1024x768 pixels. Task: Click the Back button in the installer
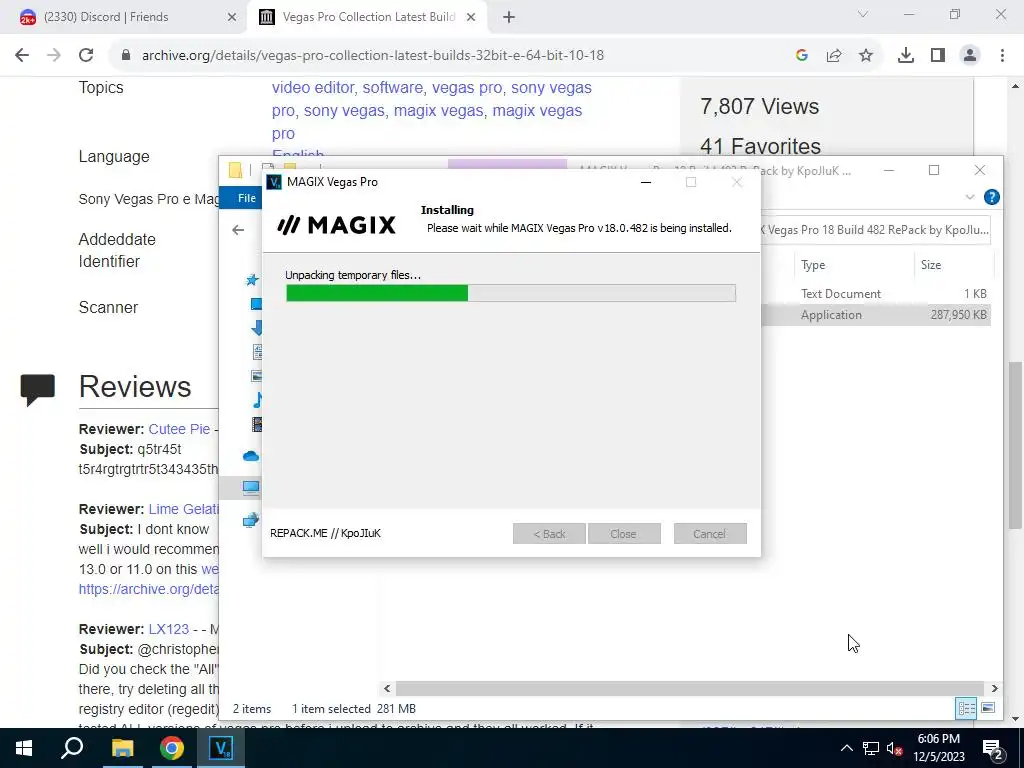(x=549, y=534)
